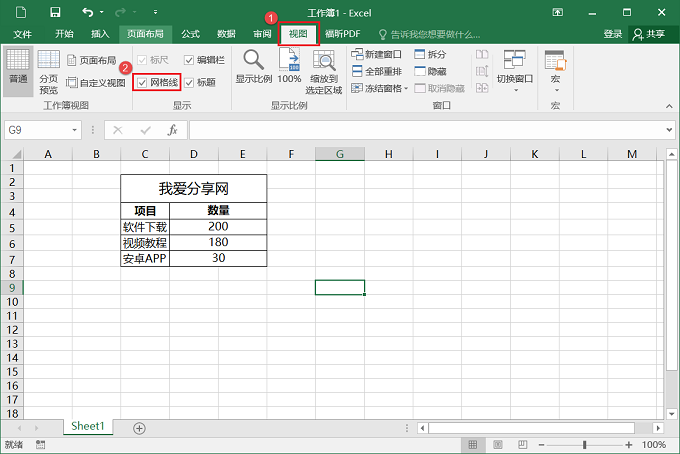Click the Save icon in title bar
Viewport: 680px width, 454px height.
click(54, 12)
